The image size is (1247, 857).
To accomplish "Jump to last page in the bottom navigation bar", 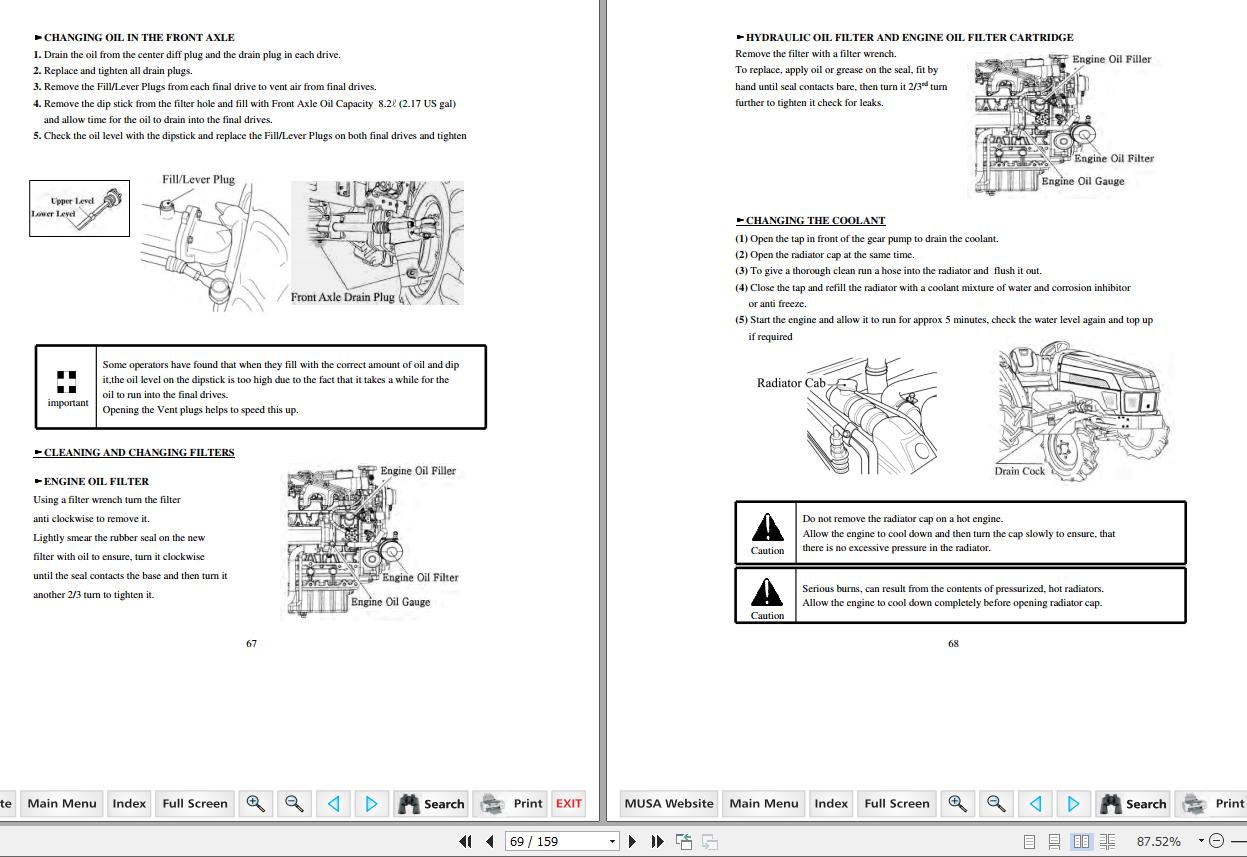I will click(657, 841).
